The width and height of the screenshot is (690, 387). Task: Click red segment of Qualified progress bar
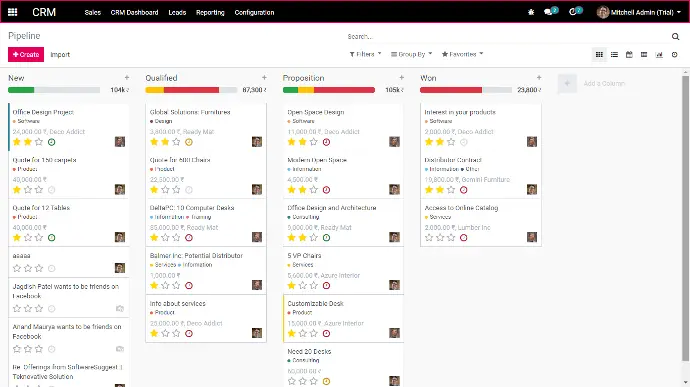click(191, 90)
